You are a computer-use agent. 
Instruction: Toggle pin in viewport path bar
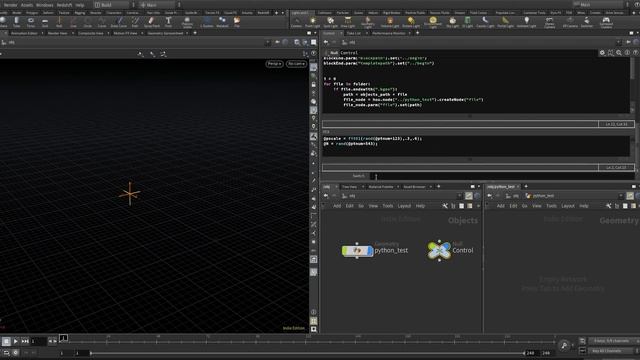tap(277, 42)
